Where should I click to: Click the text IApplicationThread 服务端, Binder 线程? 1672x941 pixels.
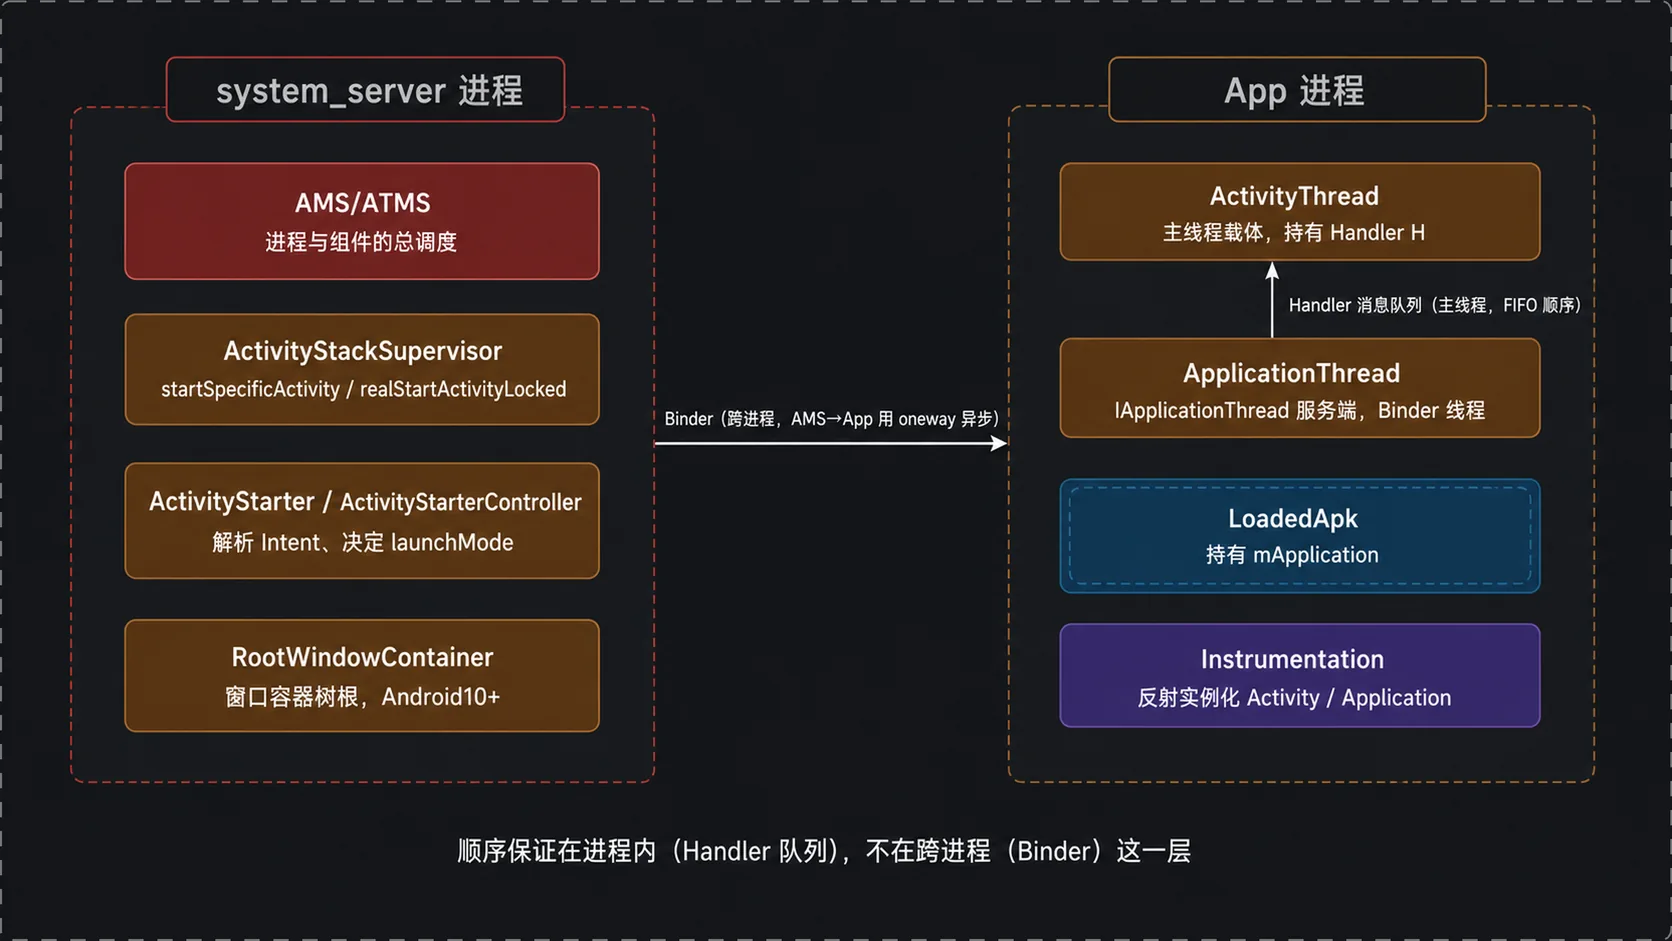[x=1300, y=411]
